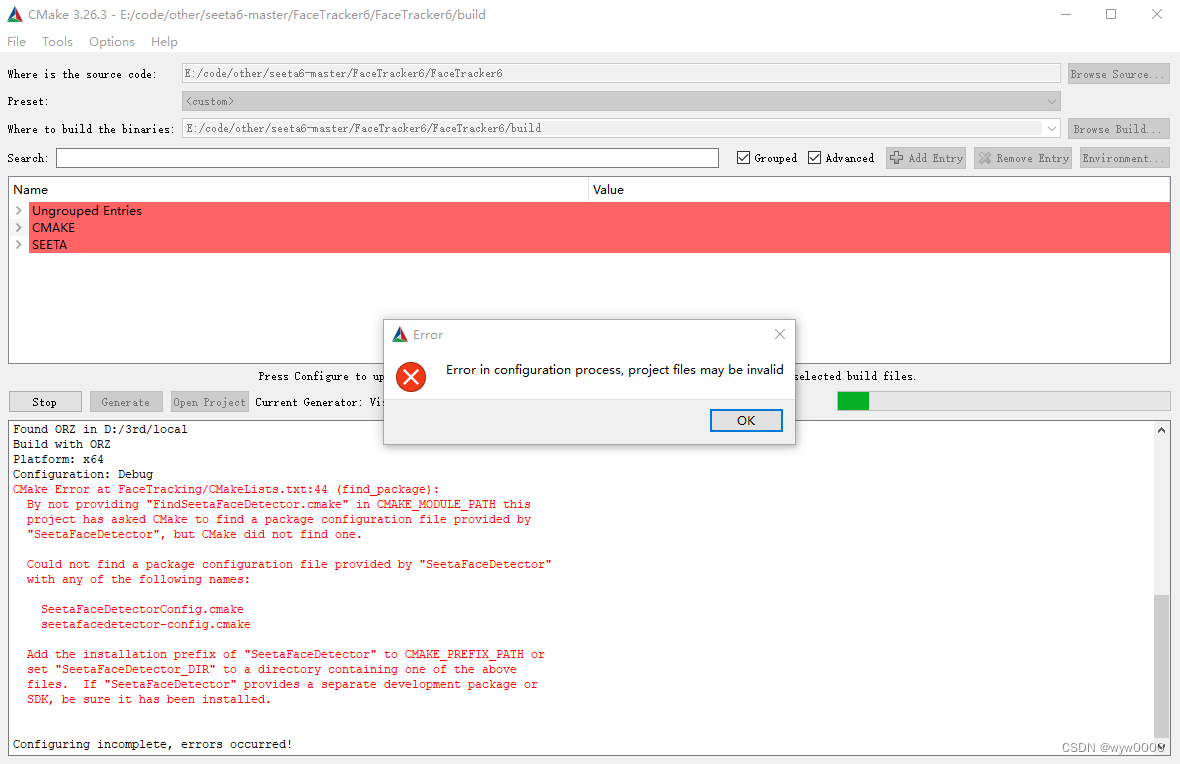Open the Preset dropdown
This screenshot has width=1180, height=764.
pyautogui.click(x=622, y=101)
